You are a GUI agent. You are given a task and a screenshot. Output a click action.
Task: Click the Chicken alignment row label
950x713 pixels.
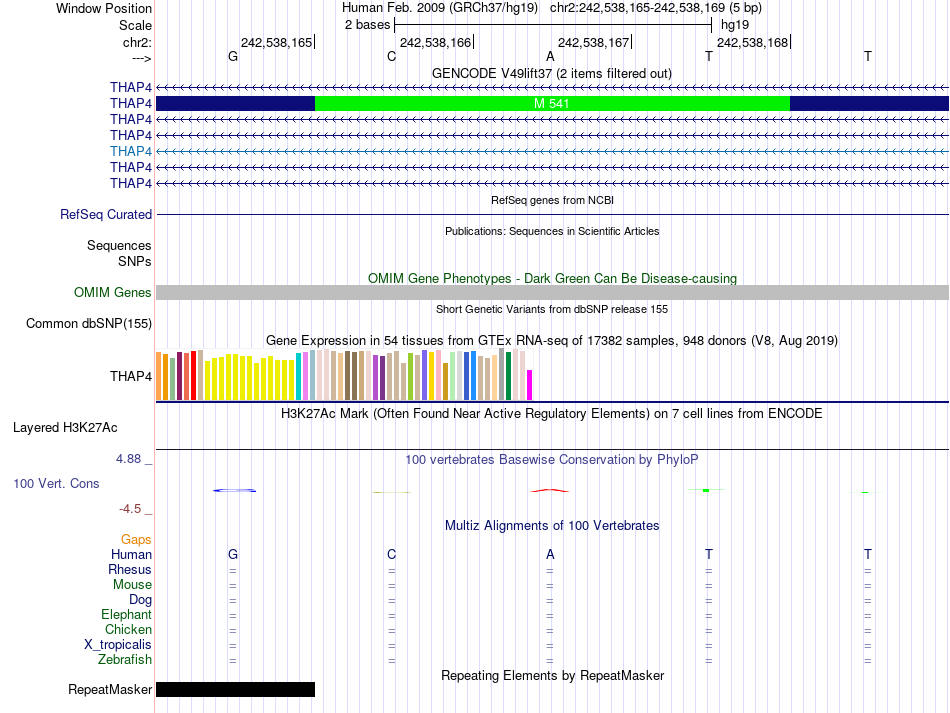click(128, 629)
